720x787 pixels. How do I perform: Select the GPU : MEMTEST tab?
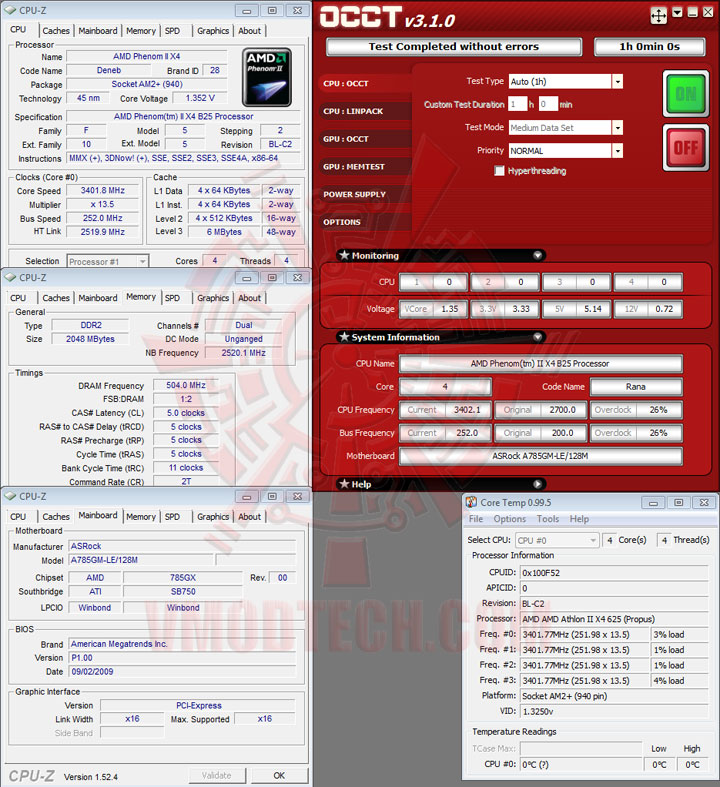pos(365,166)
